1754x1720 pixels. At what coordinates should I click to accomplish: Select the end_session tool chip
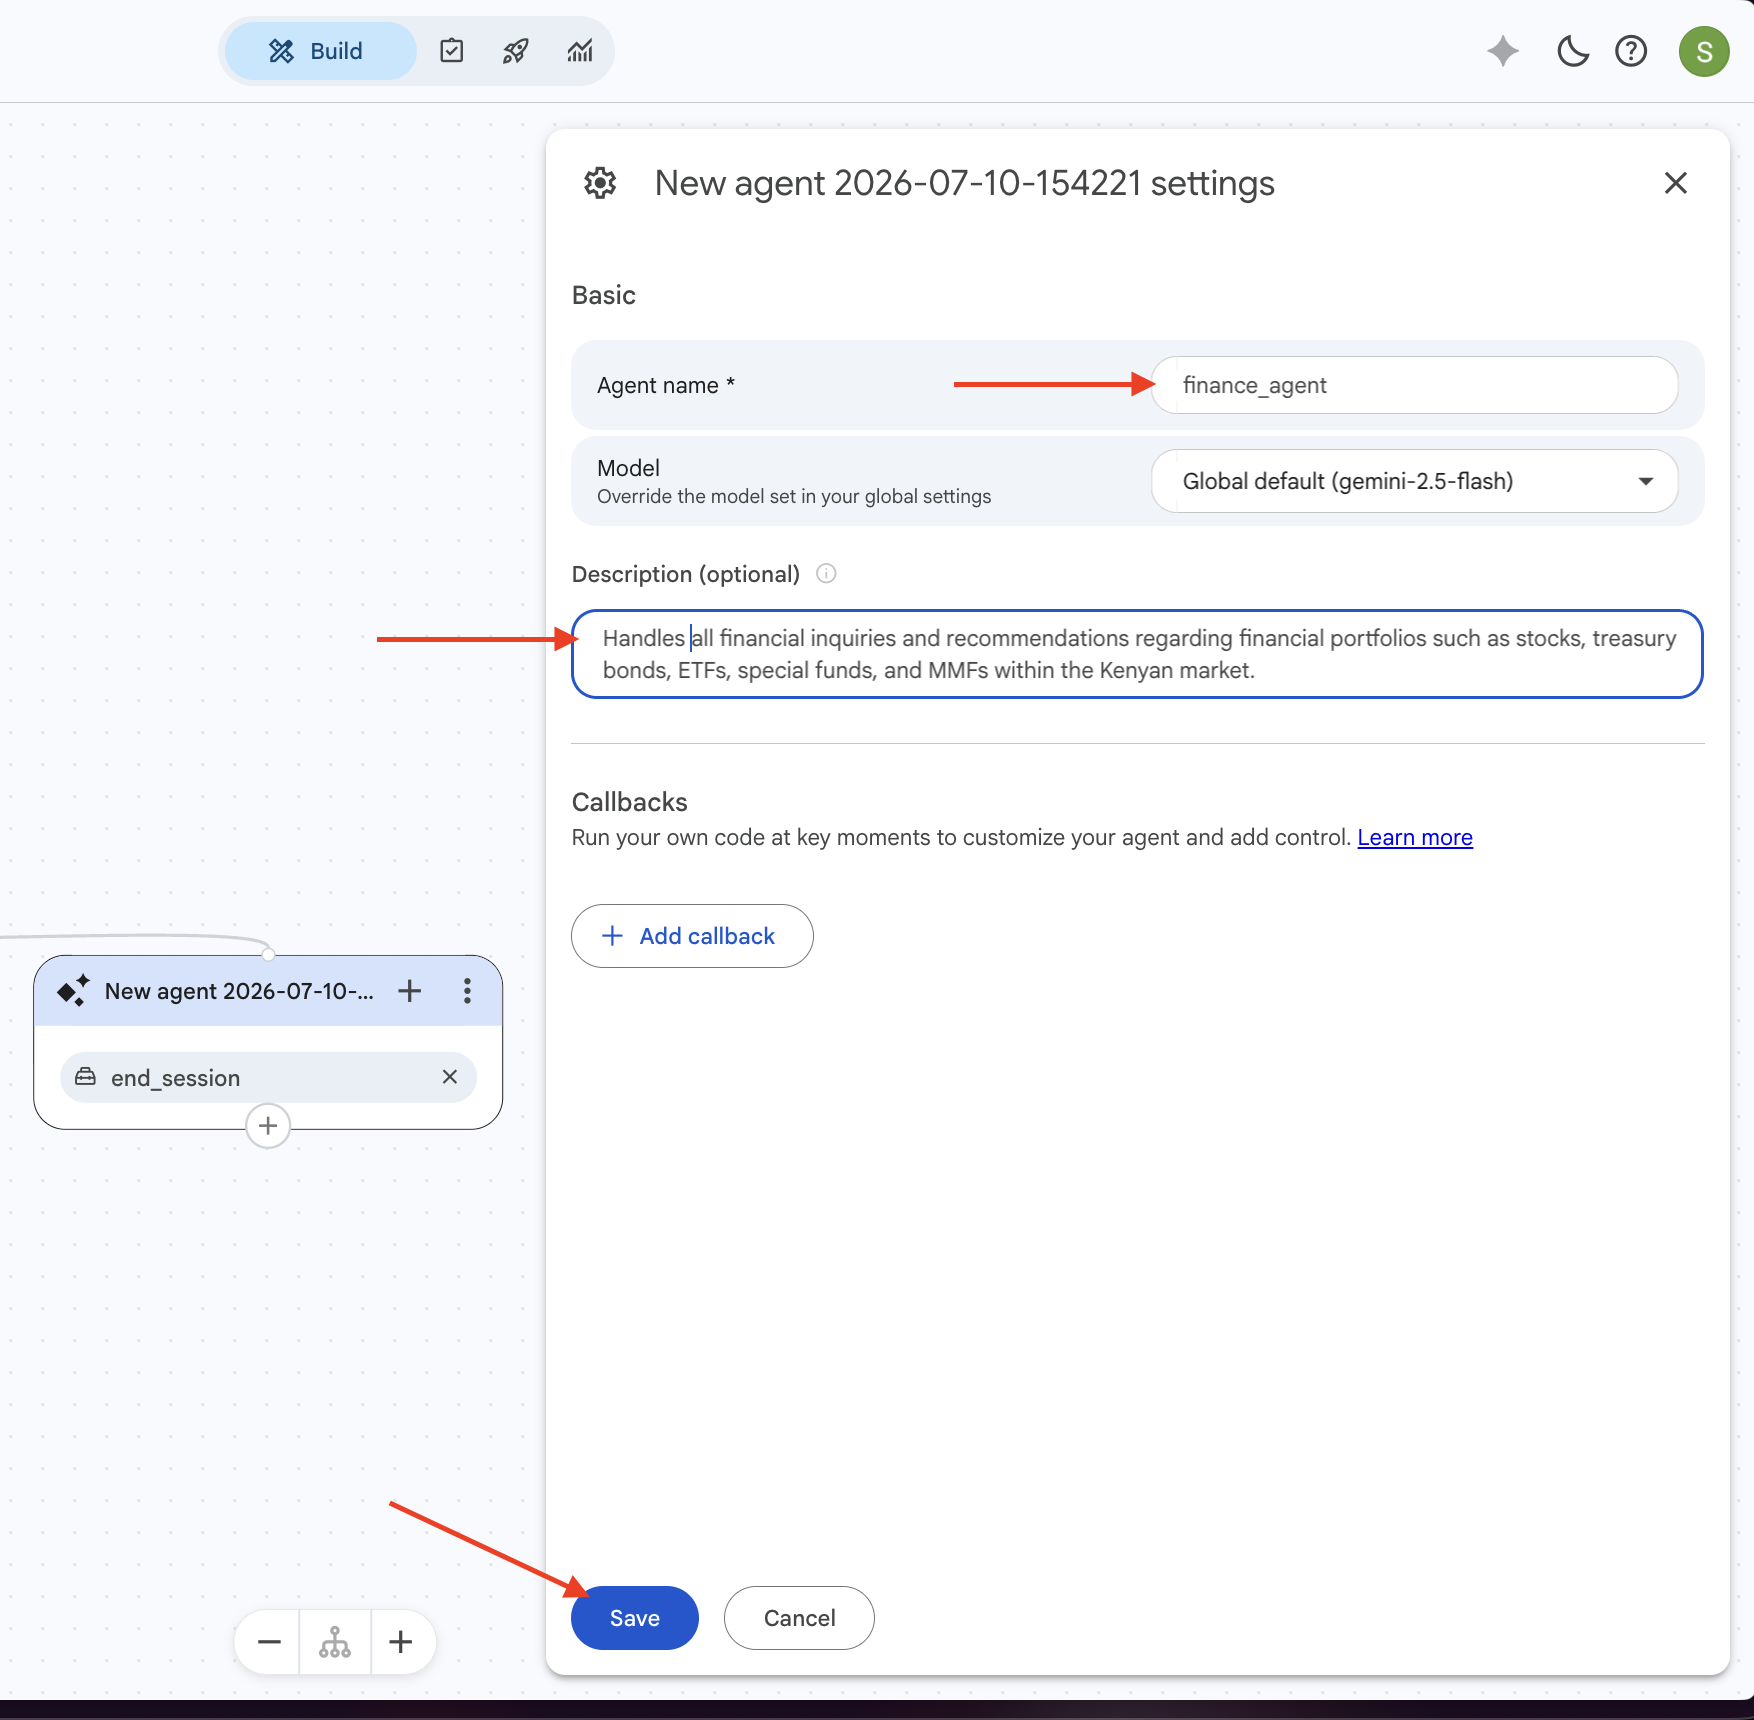[268, 1077]
